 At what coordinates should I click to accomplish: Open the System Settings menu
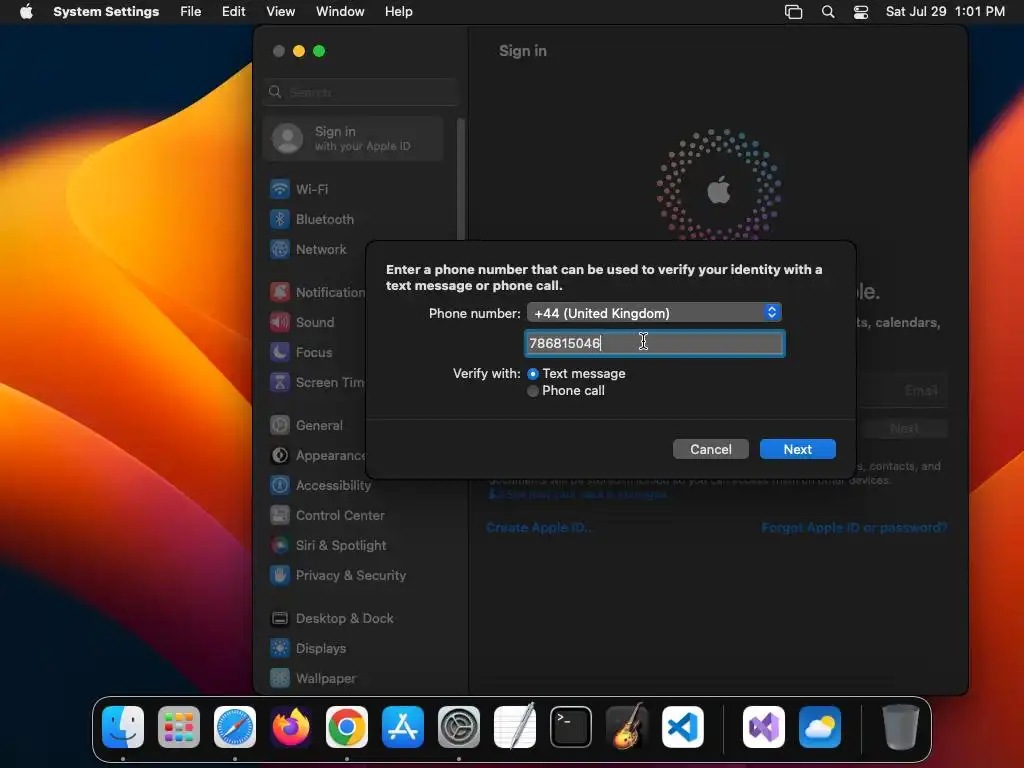(106, 12)
